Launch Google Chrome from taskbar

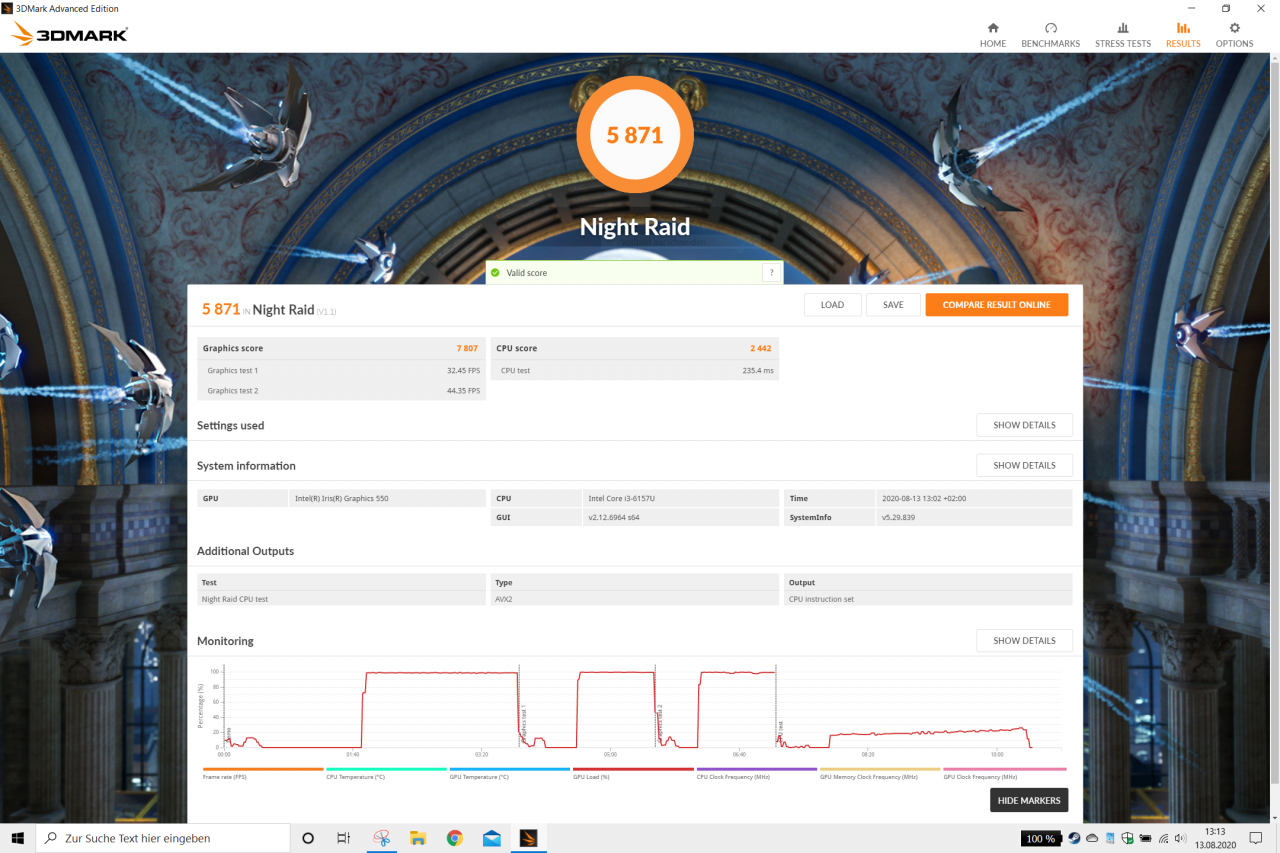[x=455, y=838]
